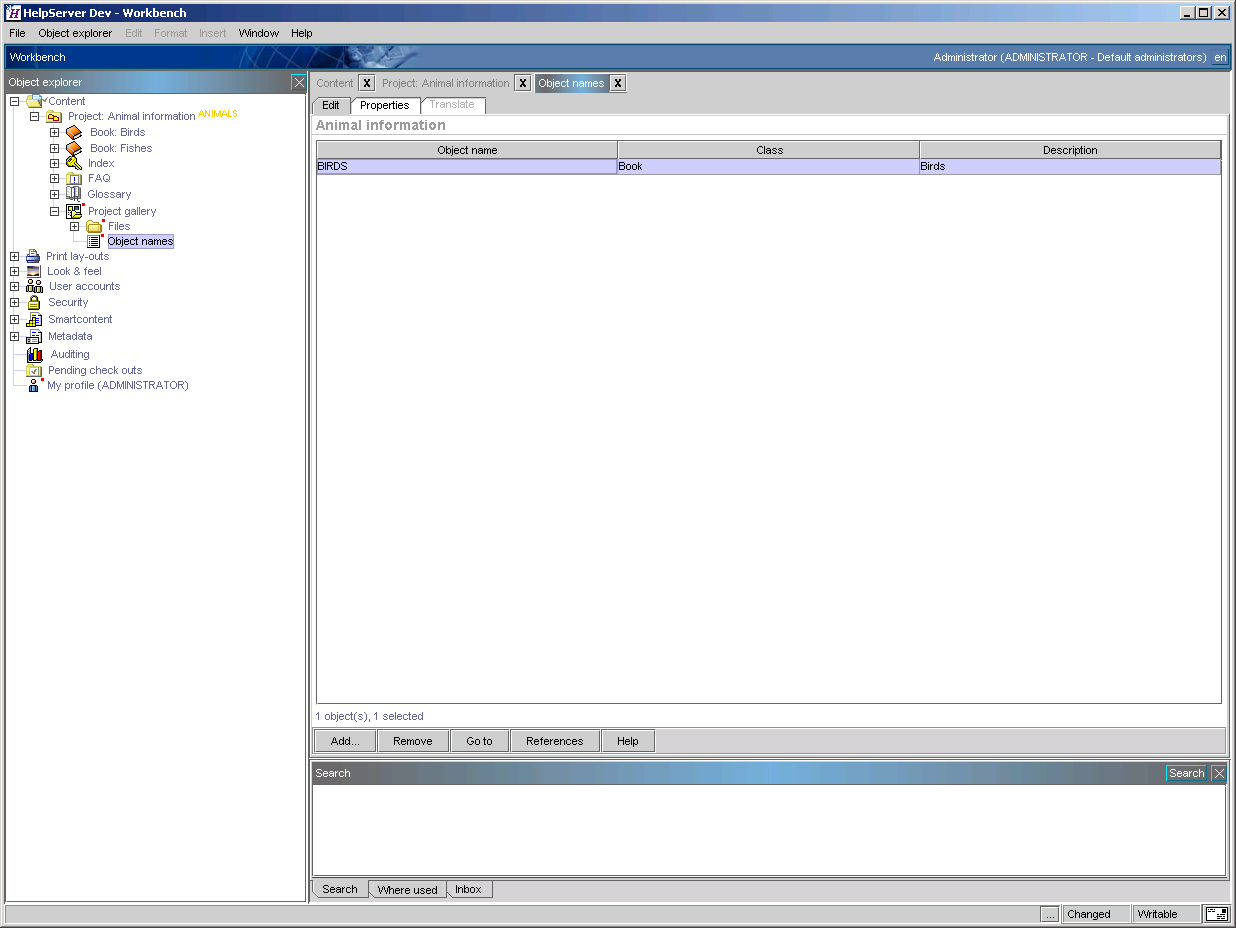
Task: Click the Look & feel icon
Action: click(33, 271)
